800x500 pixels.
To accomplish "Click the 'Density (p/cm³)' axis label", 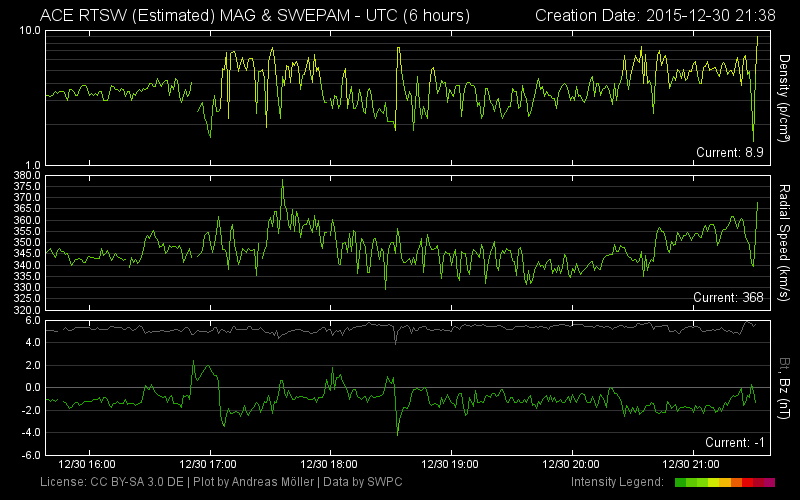I will [787, 96].
